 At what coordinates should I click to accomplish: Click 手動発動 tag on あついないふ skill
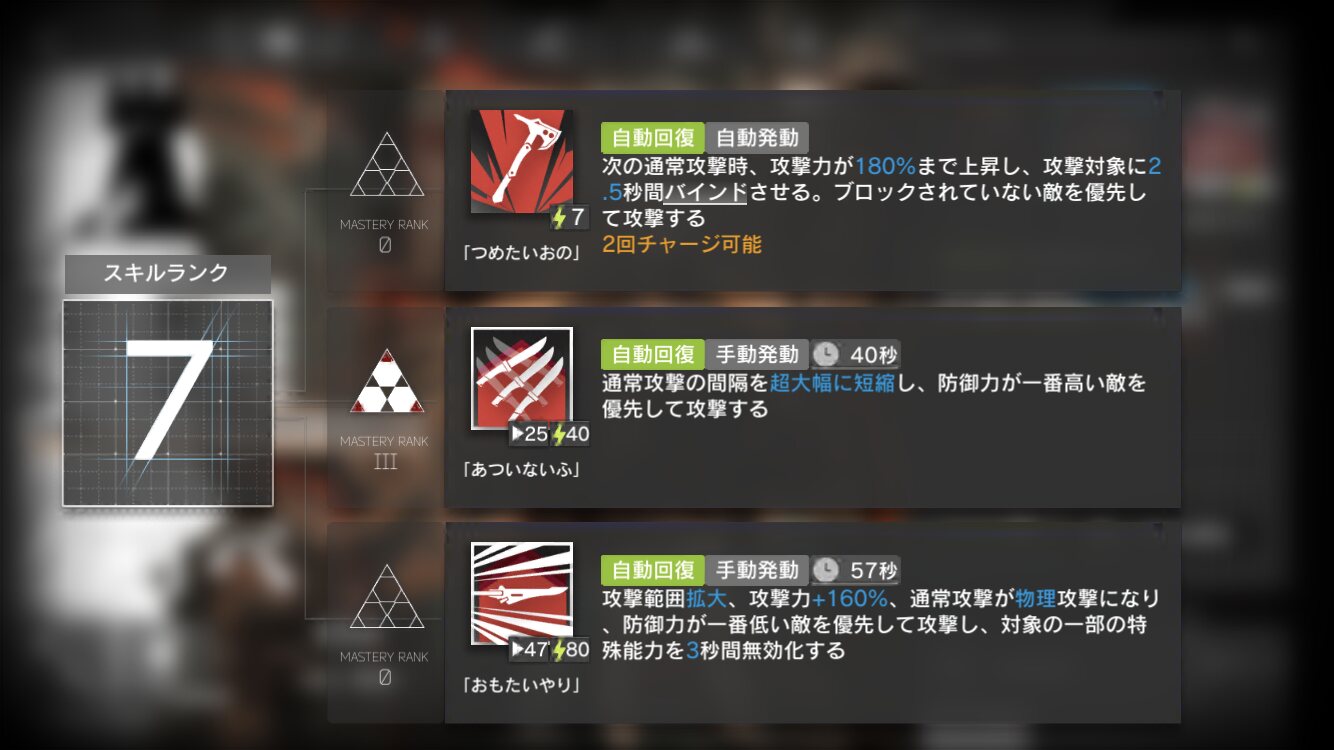(757, 354)
